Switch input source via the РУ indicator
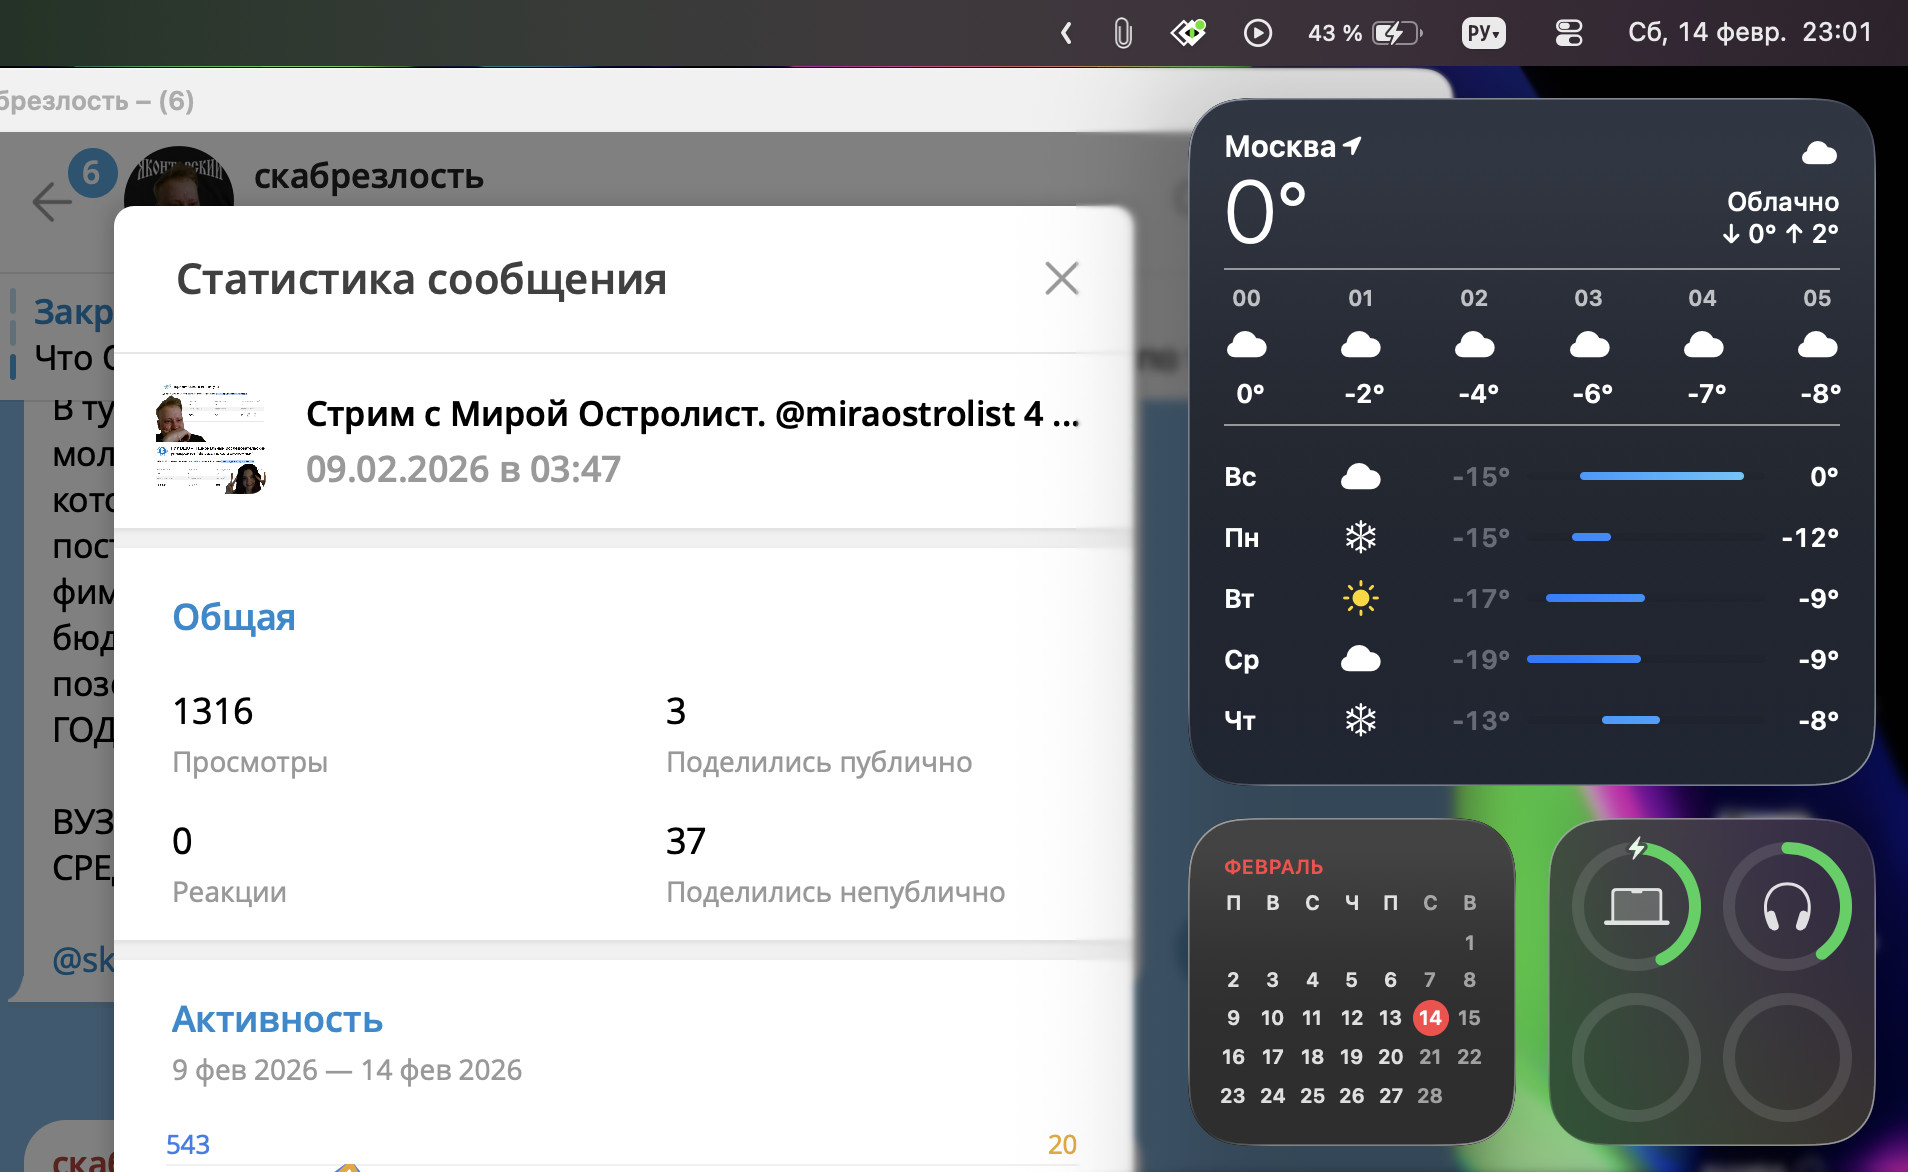The height and width of the screenshot is (1172, 1908). tap(1483, 33)
